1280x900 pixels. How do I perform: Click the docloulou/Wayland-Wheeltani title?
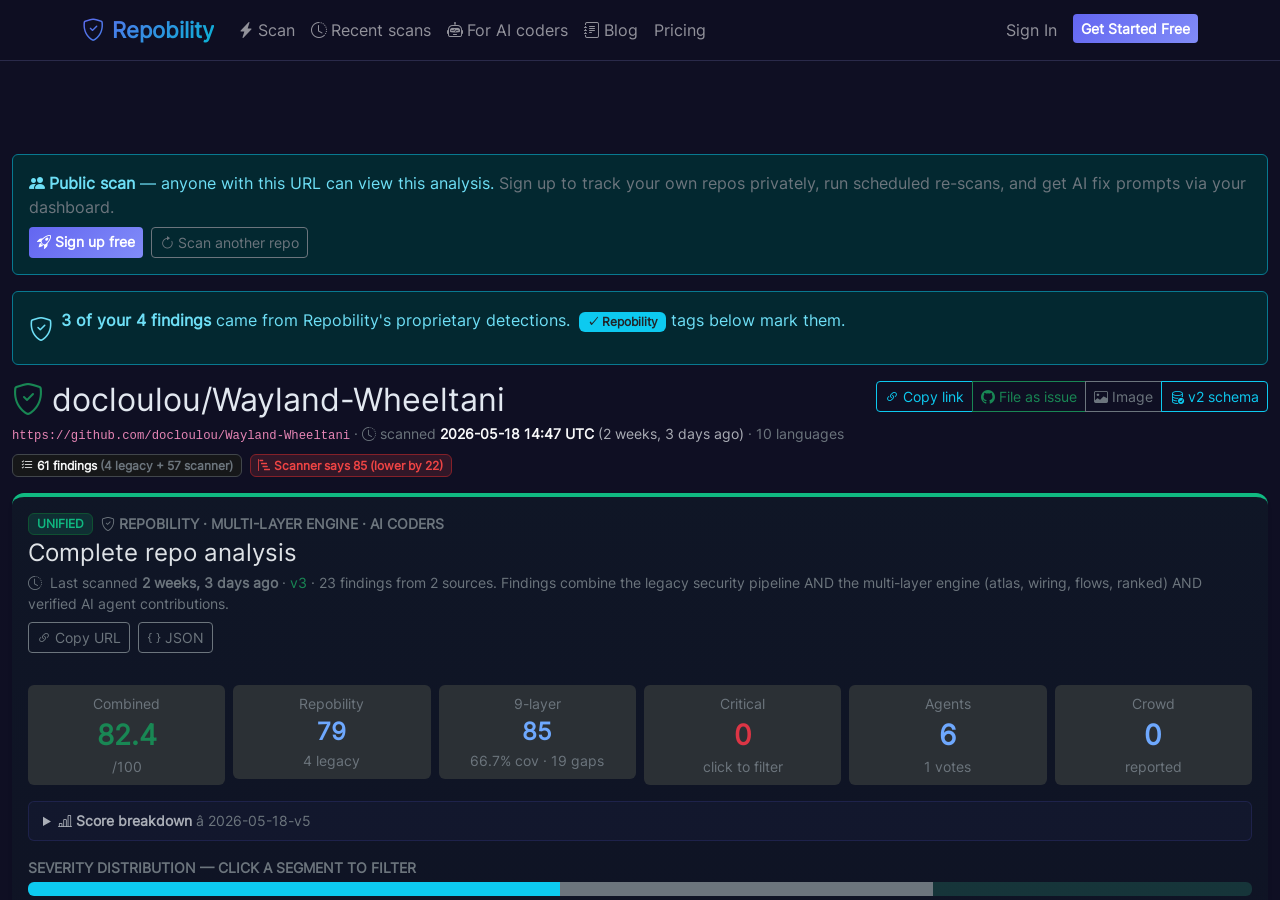point(278,400)
